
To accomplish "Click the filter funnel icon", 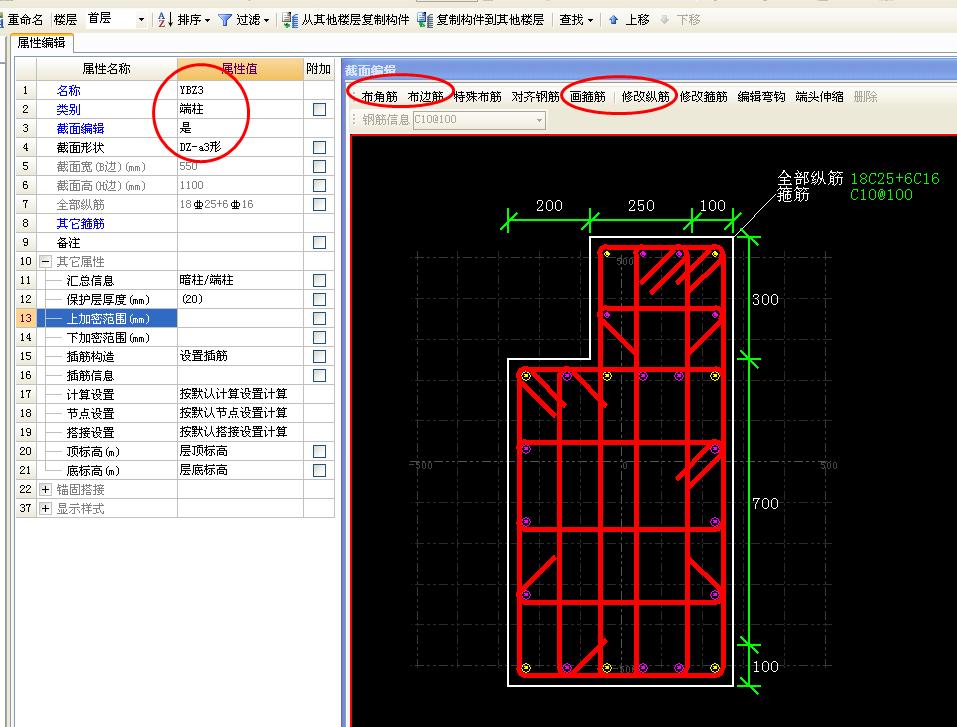I will [225, 20].
